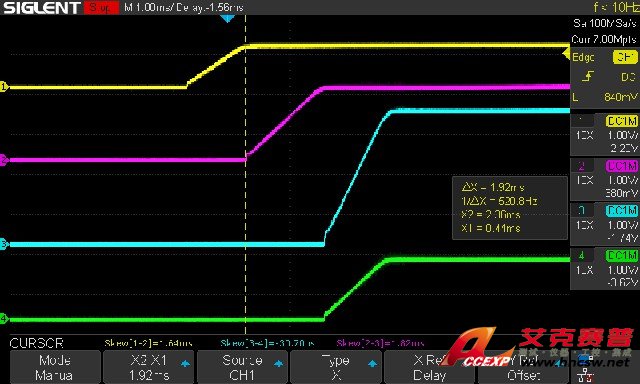Click the rising edge trigger slope icon
This screenshot has width=640, height=384.
pyautogui.click(x=587, y=76)
